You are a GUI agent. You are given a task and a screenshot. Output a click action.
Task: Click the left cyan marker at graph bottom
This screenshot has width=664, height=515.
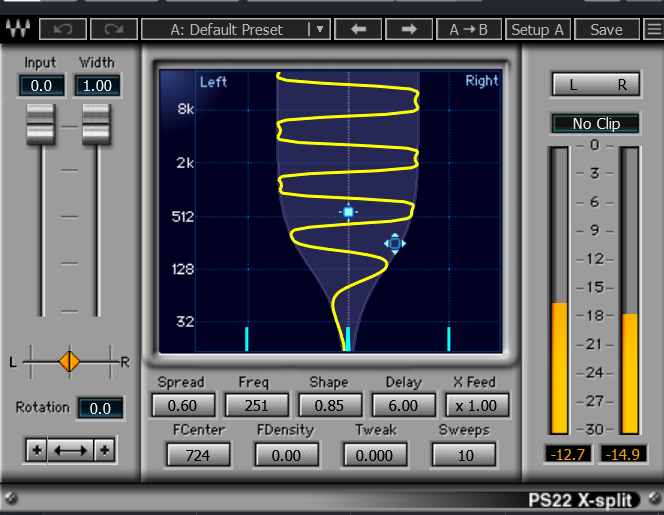click(247, 339)
